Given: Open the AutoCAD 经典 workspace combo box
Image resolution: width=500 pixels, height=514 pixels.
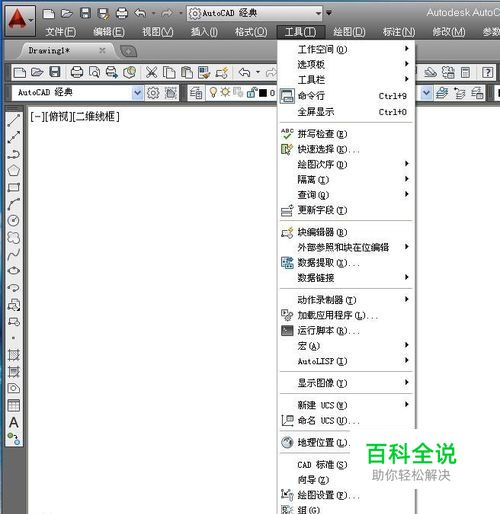Looking at the screenshot, I should point(77,93).
